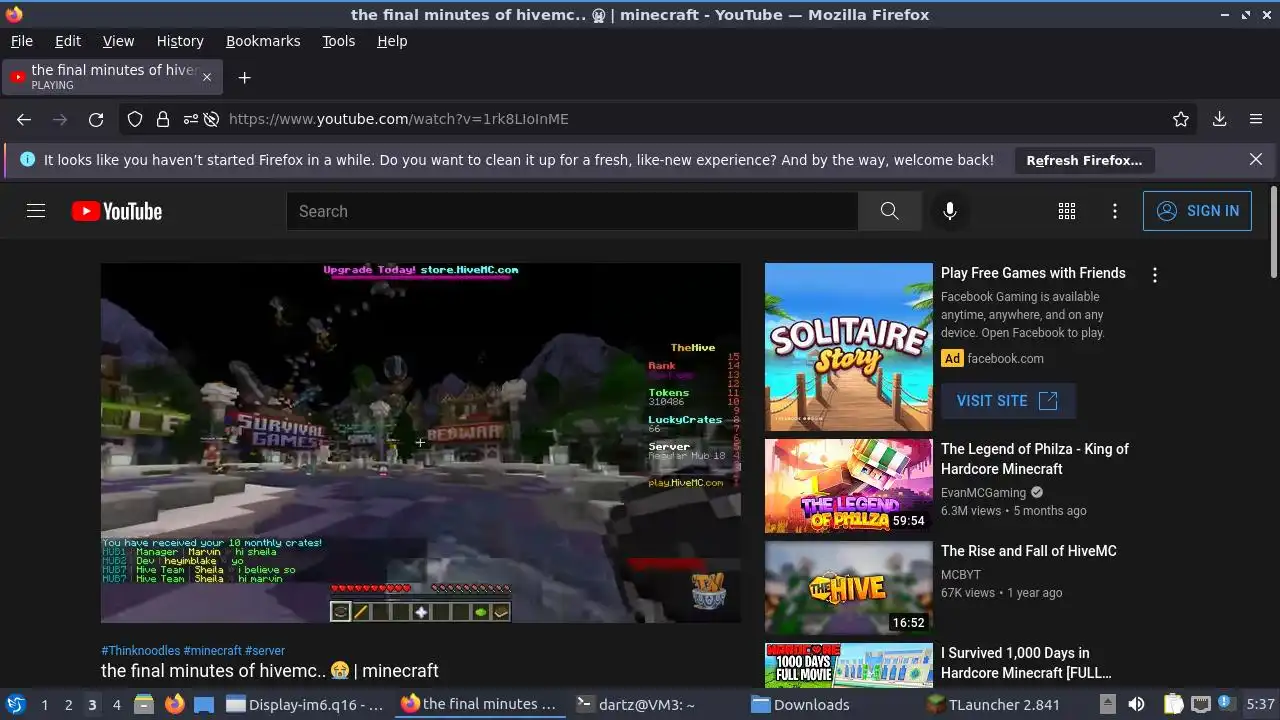This screenshot has width=1280, height=720.
Task: Reload the current YouTube page
Action: point(96,119)
